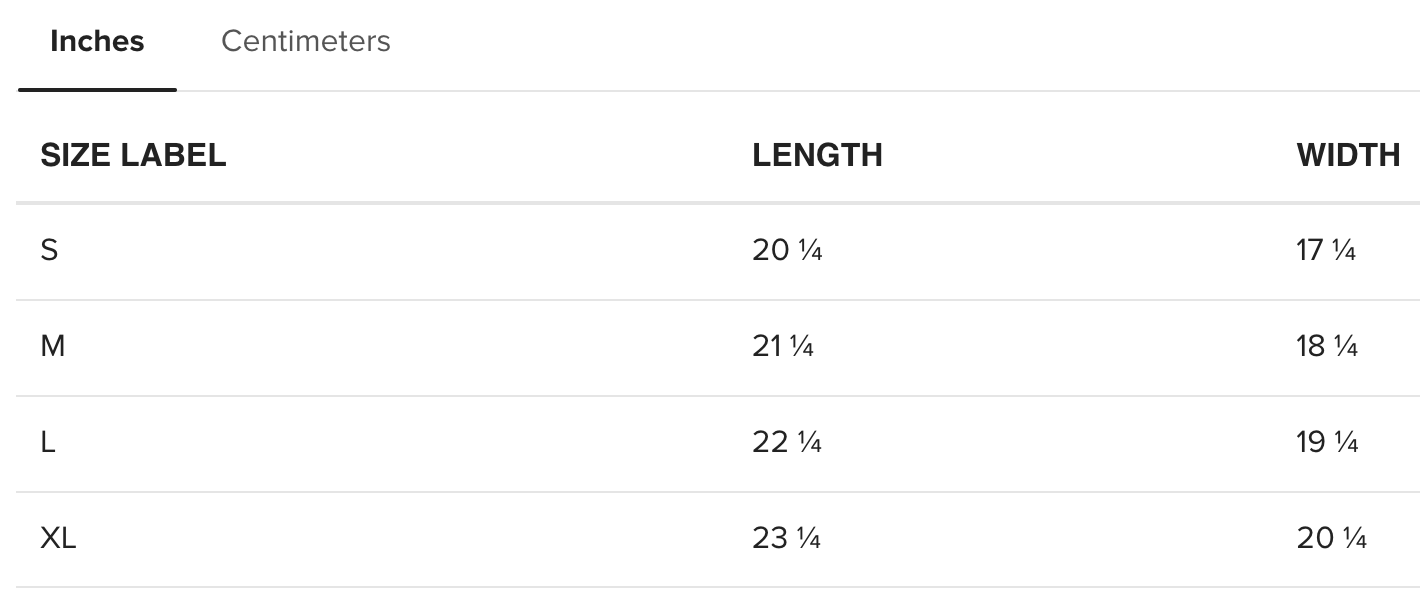Select the M size label cell

click(x=53, y=346)
